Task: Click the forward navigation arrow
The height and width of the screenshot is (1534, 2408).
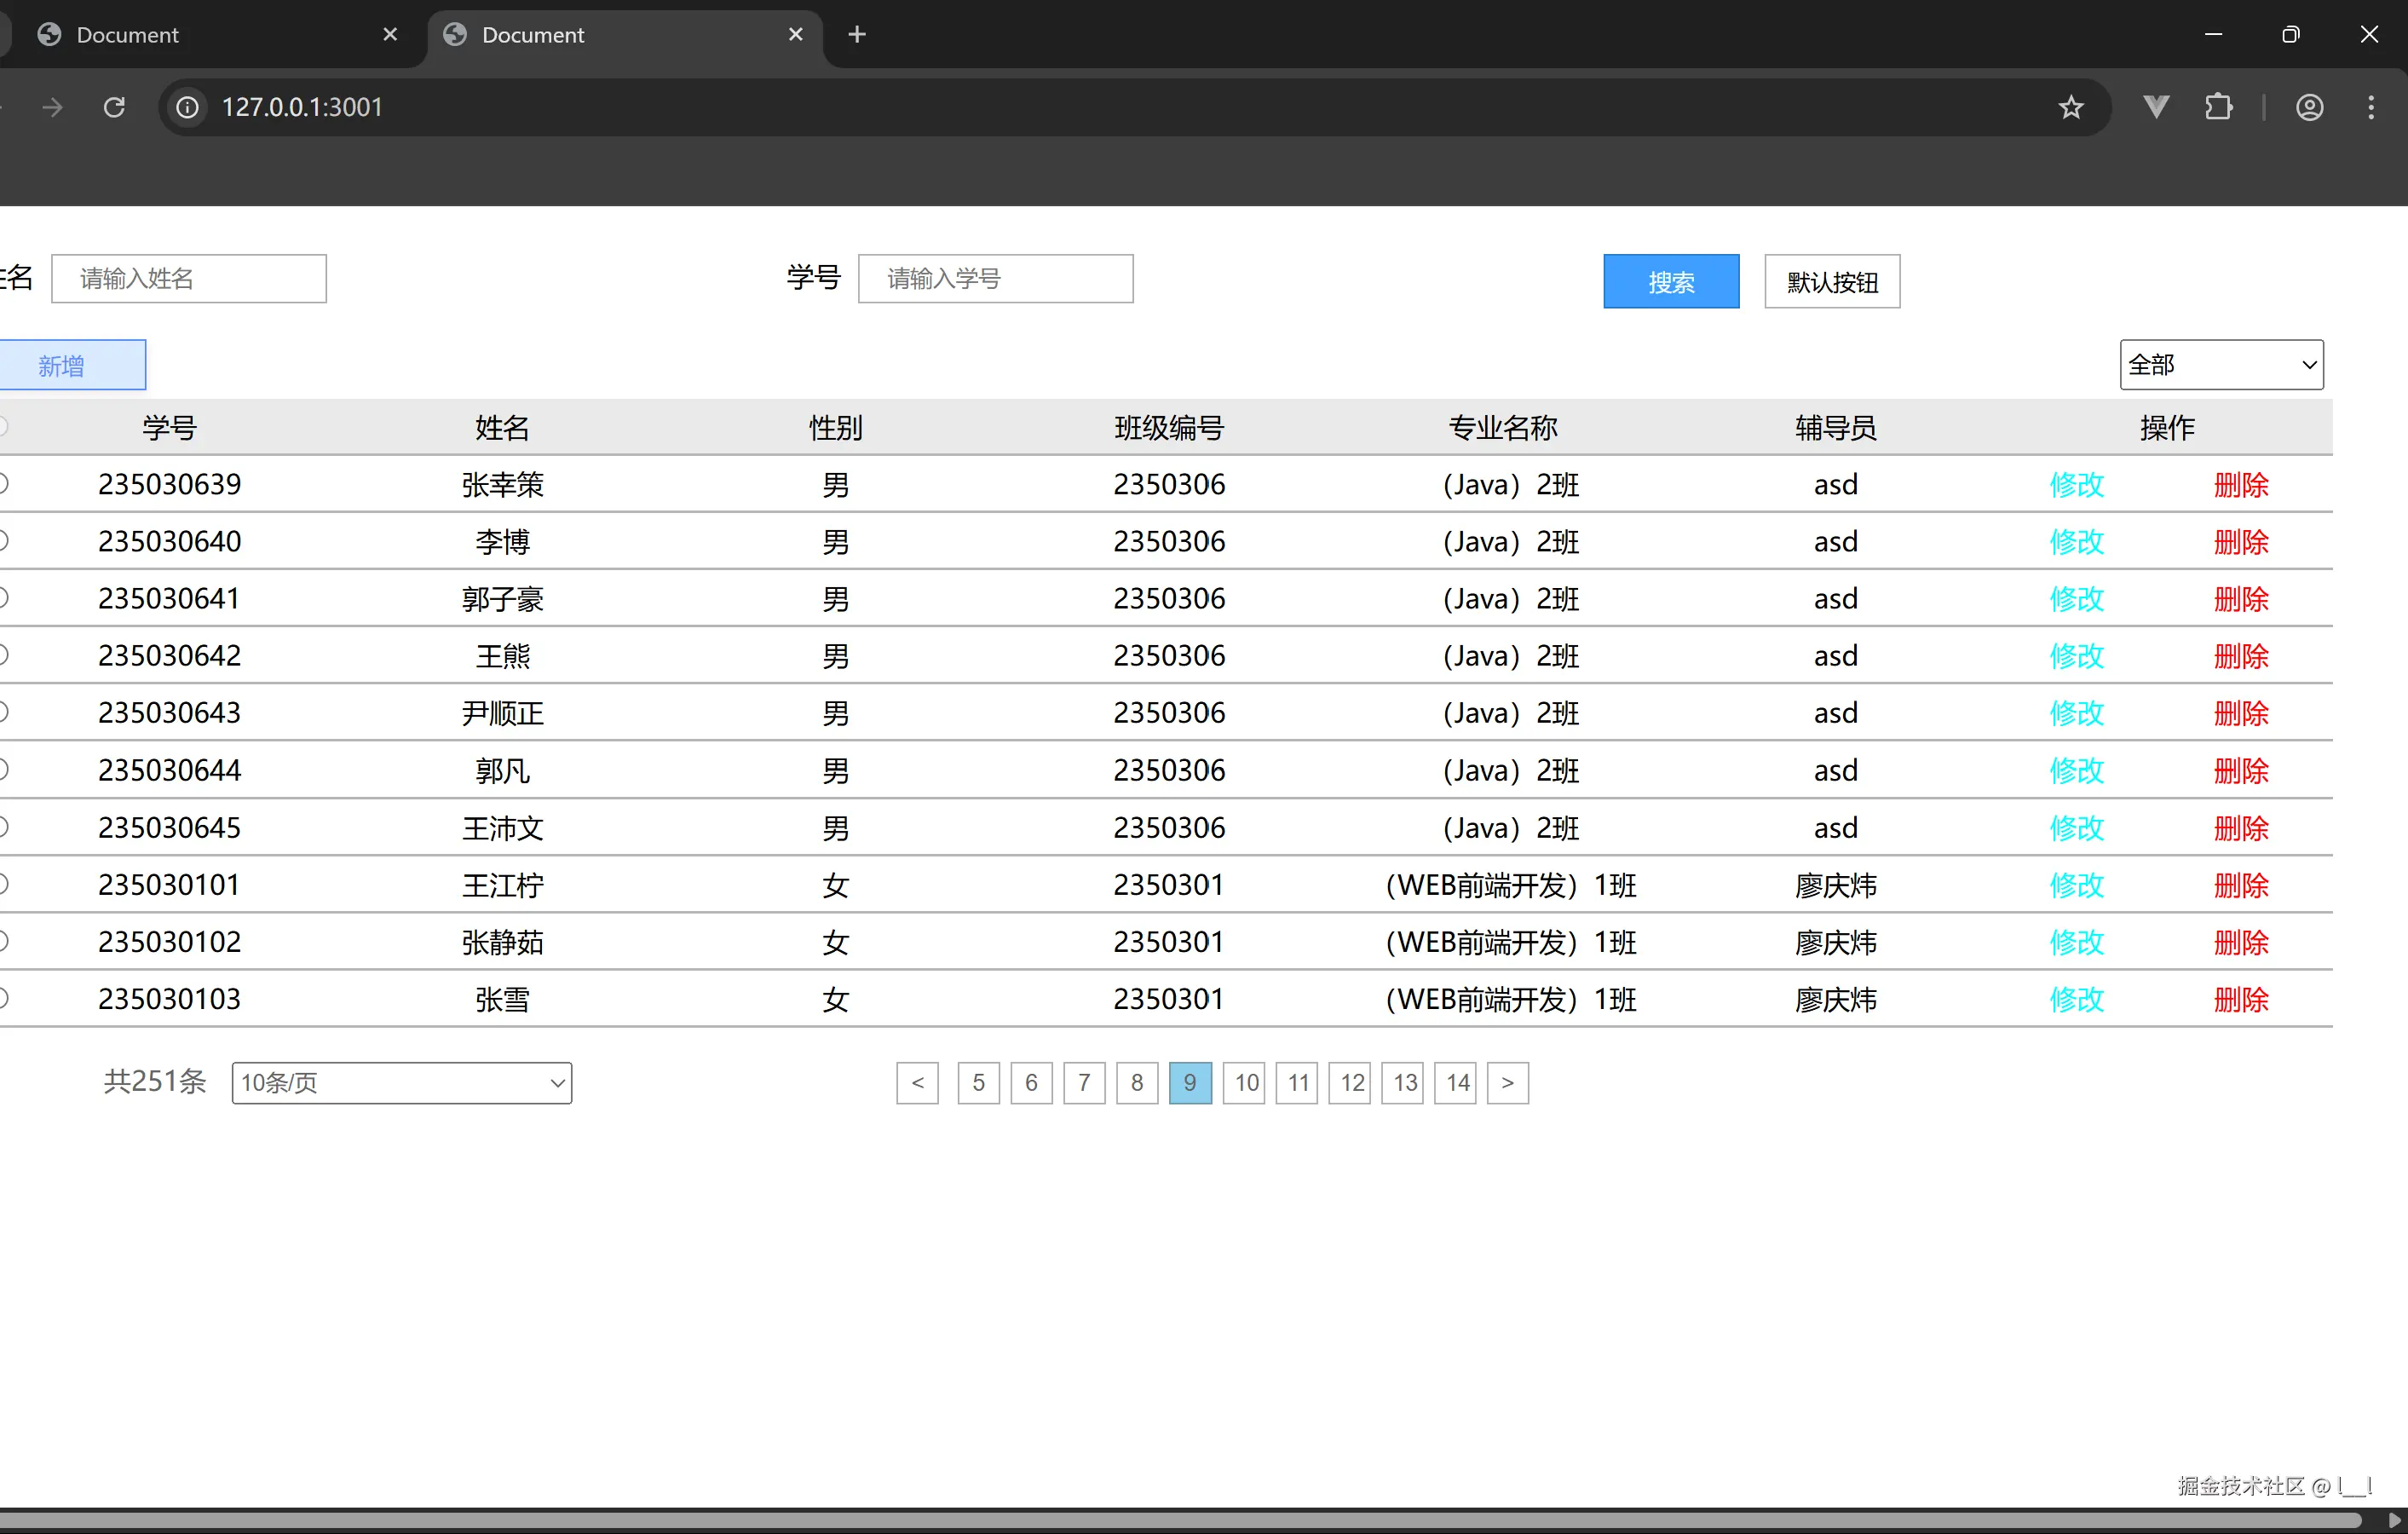Action: (x=51, y=107)
